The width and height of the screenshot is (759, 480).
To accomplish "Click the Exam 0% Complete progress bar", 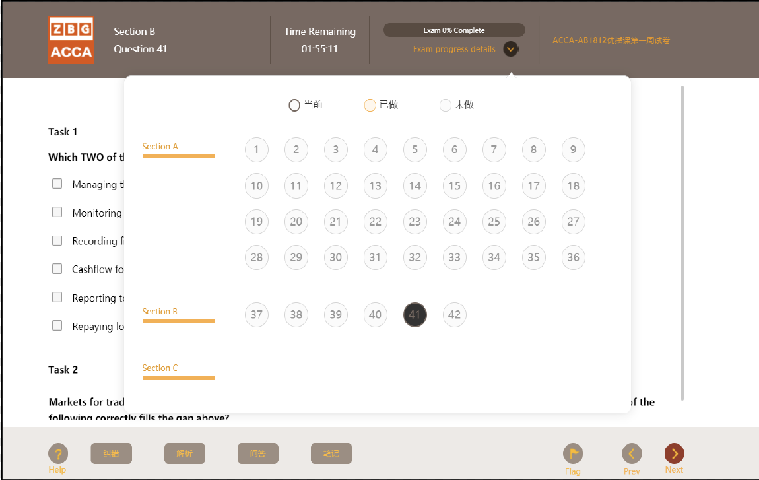I will pos(454,30).
